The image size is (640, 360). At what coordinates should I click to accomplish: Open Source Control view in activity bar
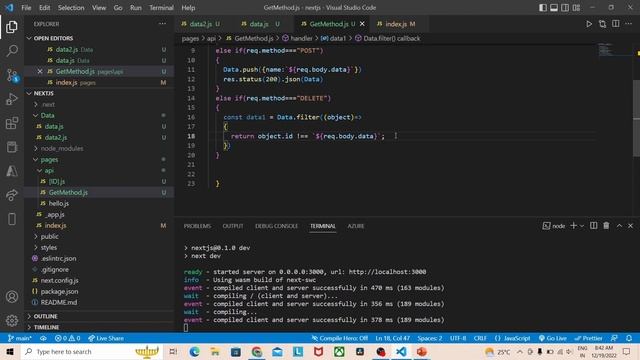[x=12, y=75]
